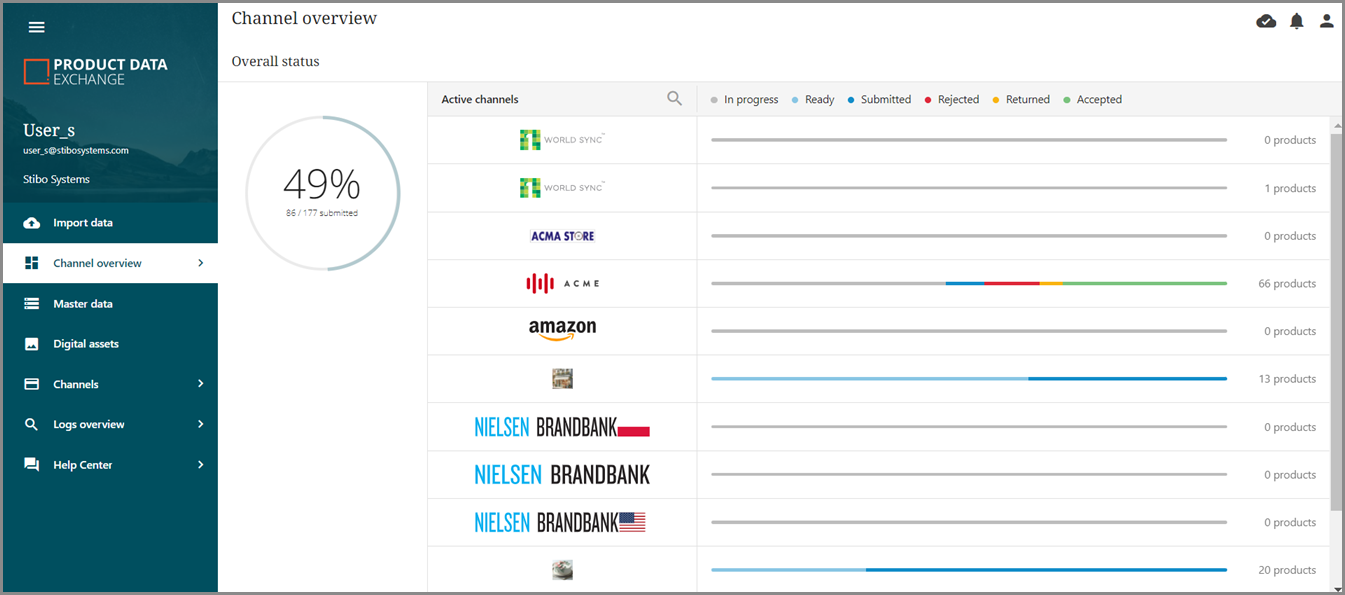The width and height of the screenshot is (1345, 595).
Task: Open the hamburger menu icon
Action: (x=36, y=27)
